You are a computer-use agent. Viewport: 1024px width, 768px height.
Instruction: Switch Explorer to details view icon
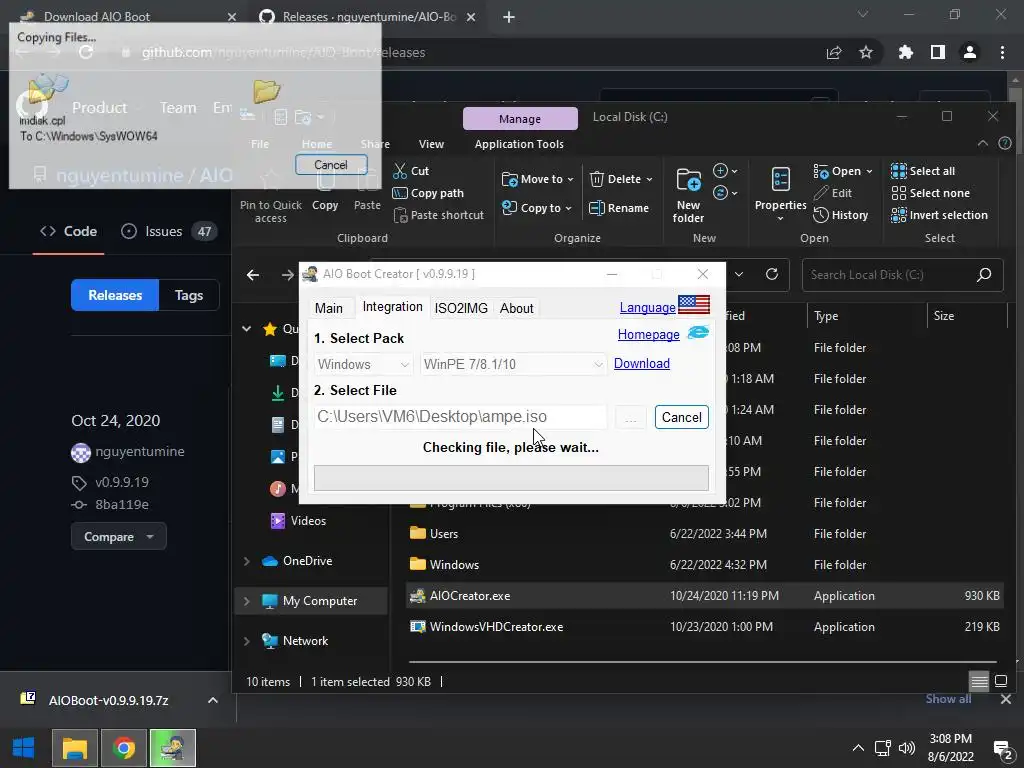pos(979,682)
